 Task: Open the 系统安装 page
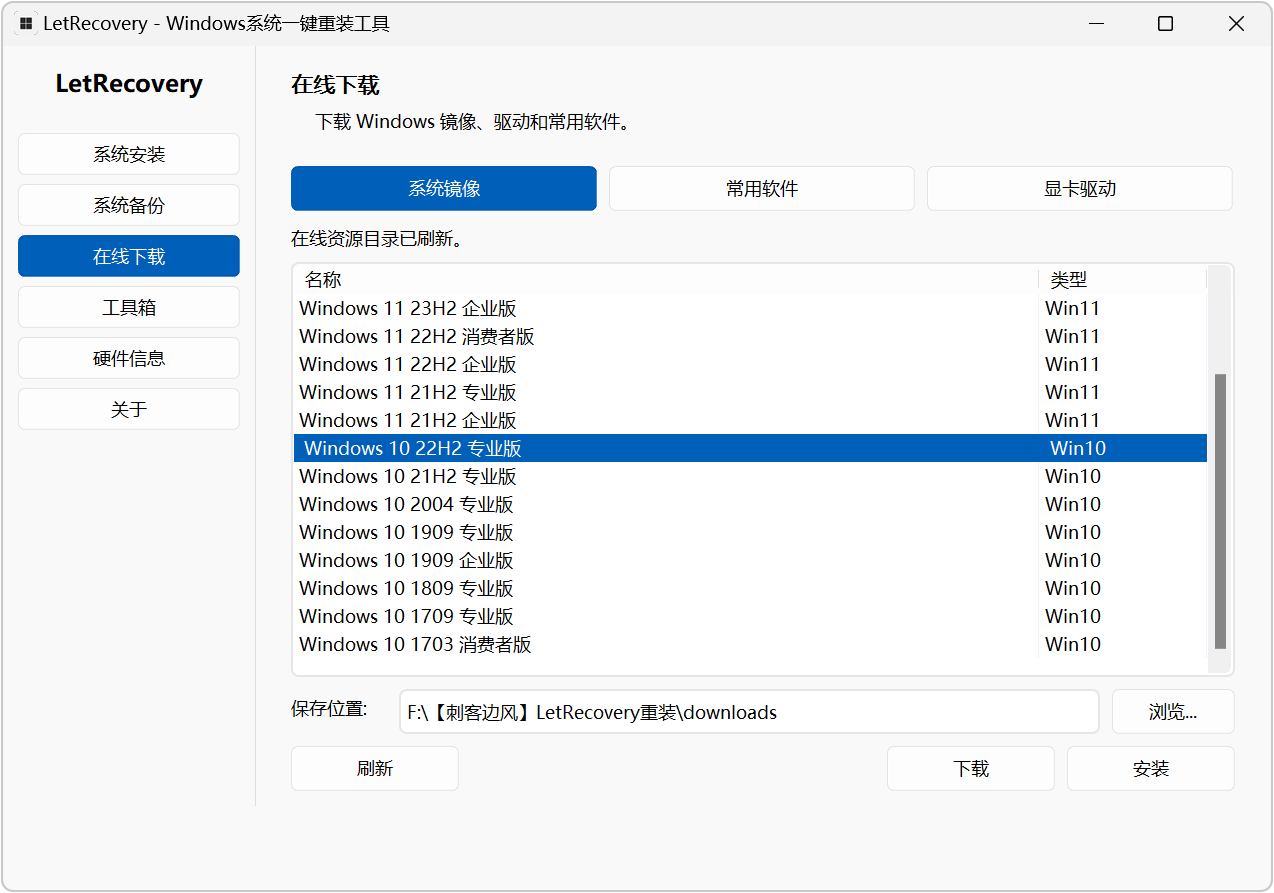pyautogui.click(x=129, y=154)
